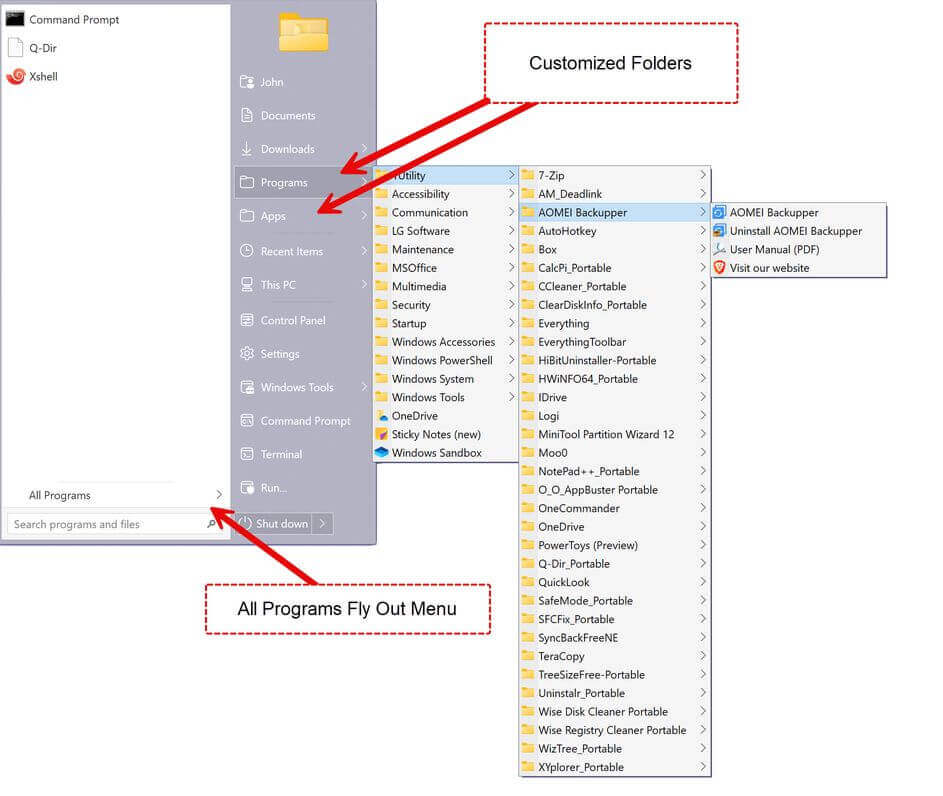Image resolution: width=943 pixels, height=796 pixels.
Task: Open the QuickLook folder
Action: [615, 582]
